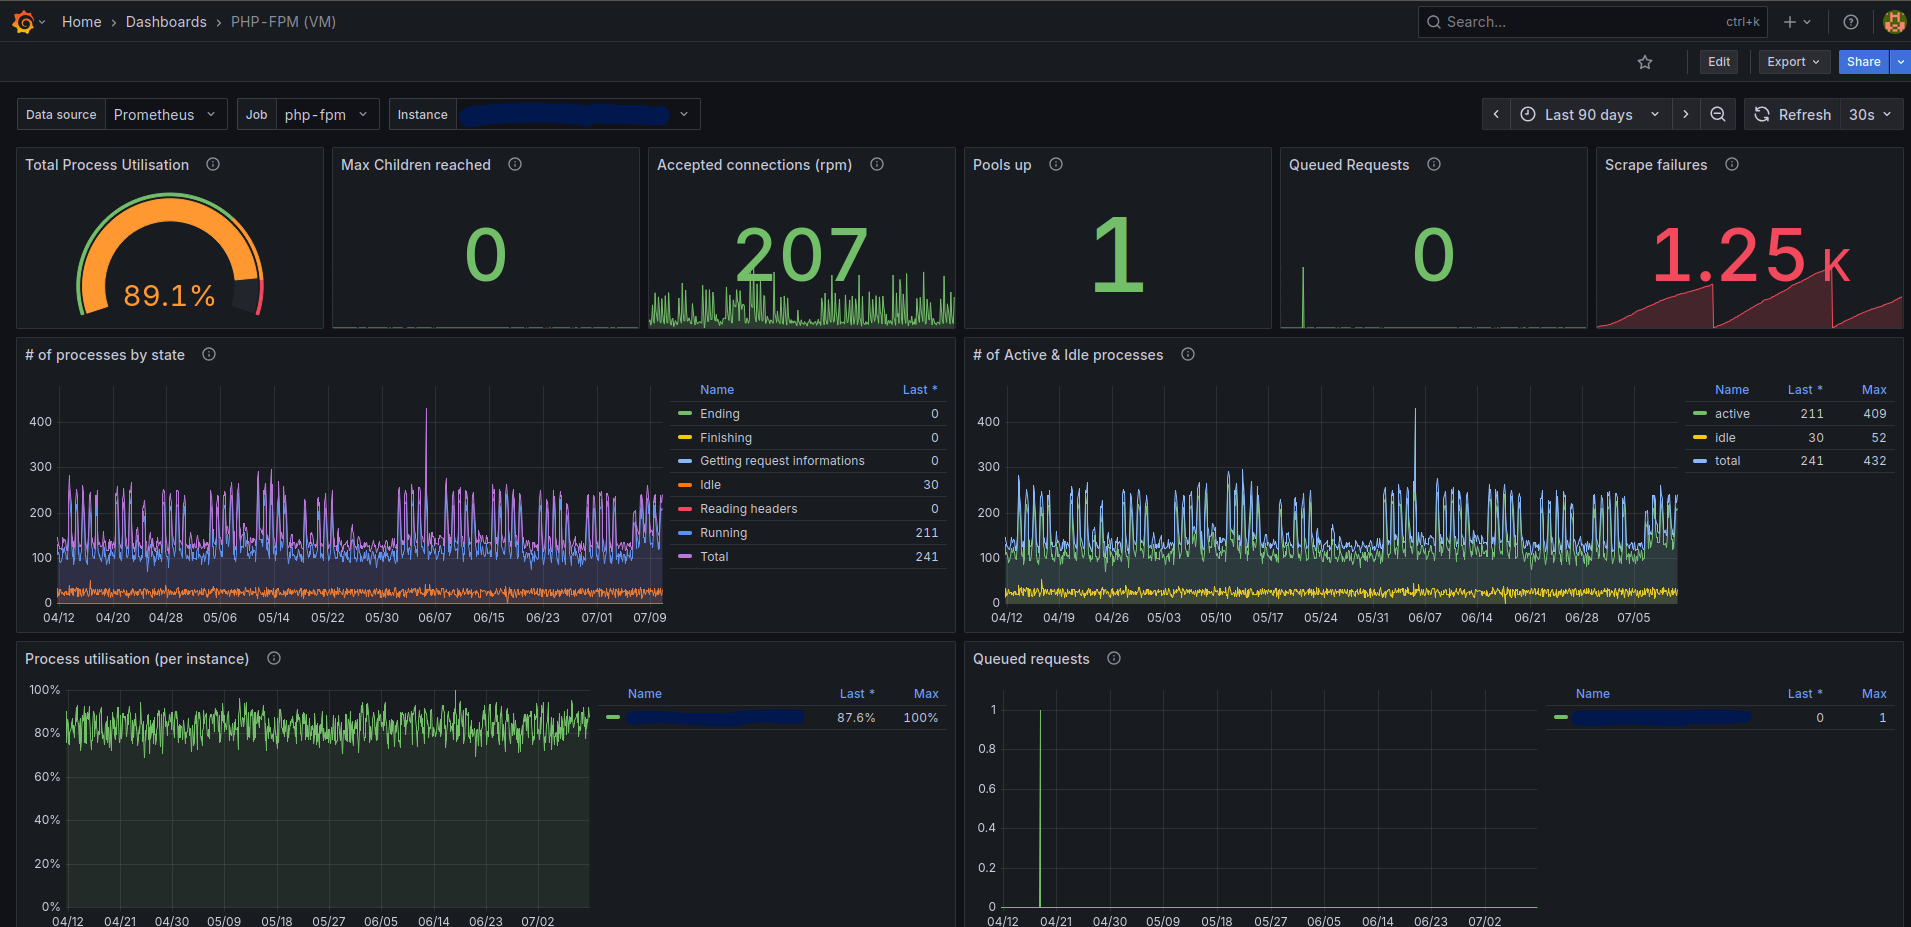Expand the Last 90 days time picker
Viewport: 1911px width, 927px height.
[1590, 114]
